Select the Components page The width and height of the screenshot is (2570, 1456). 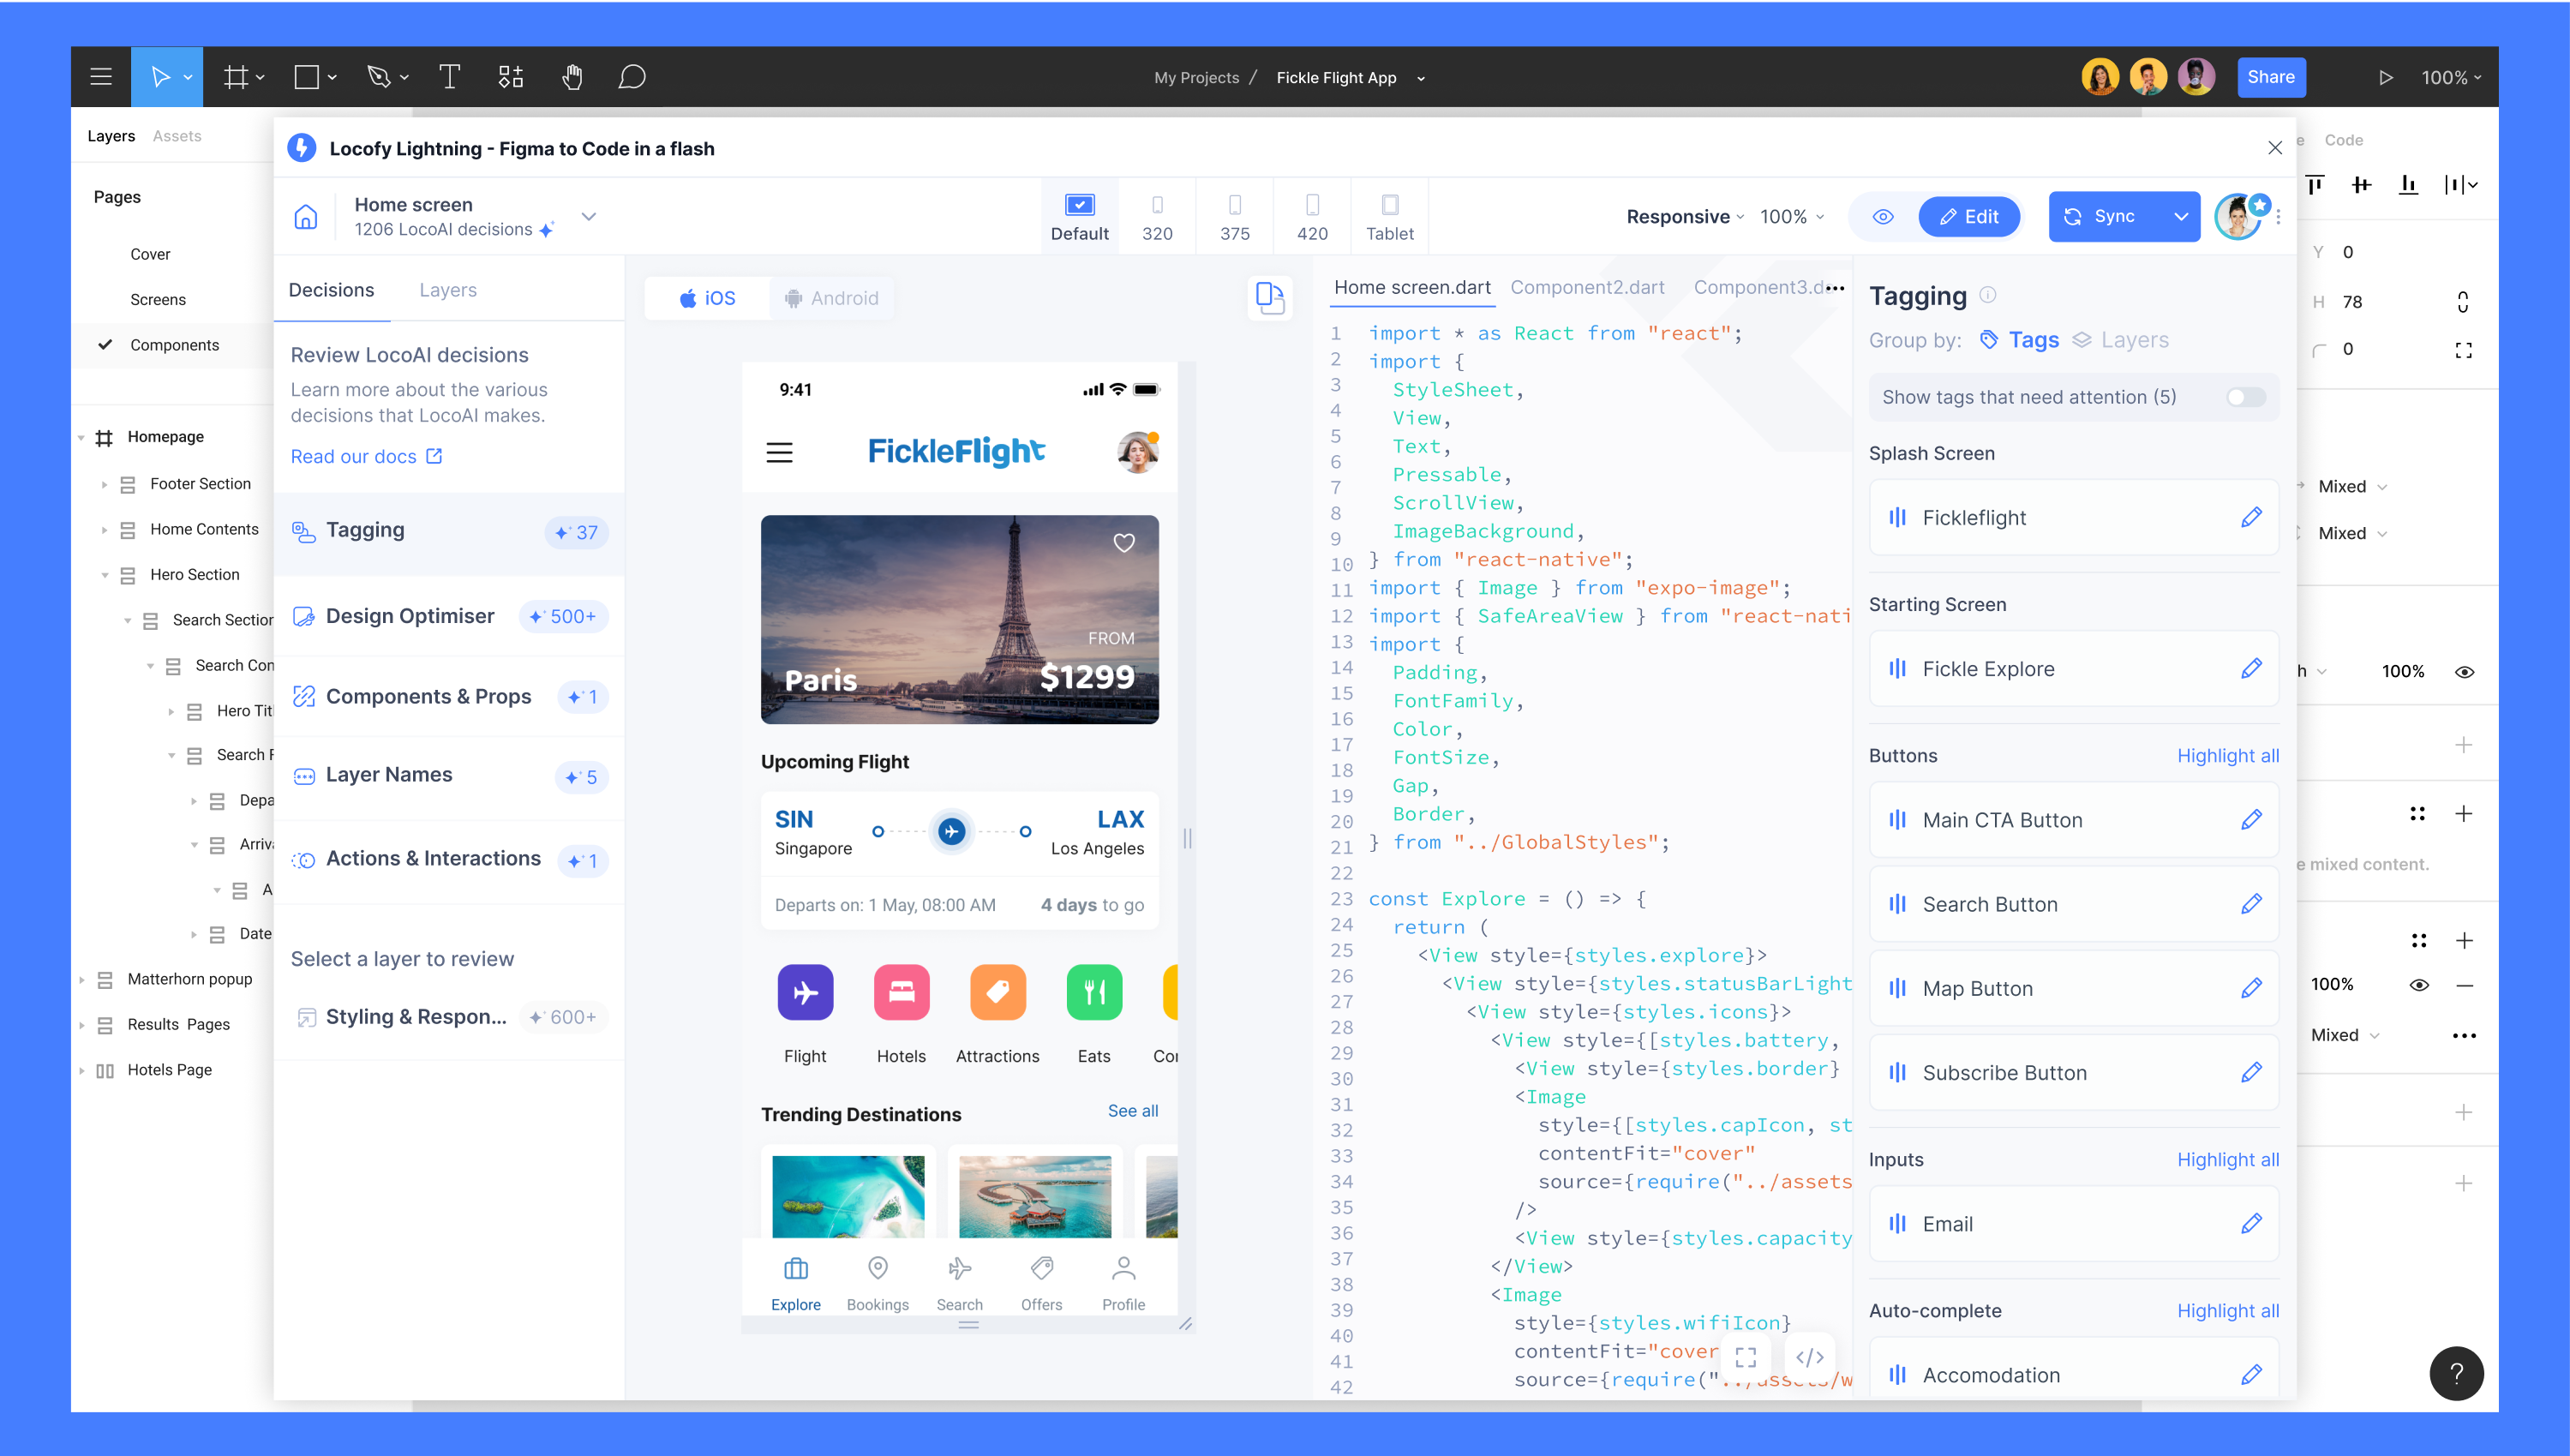pos(174,345)
